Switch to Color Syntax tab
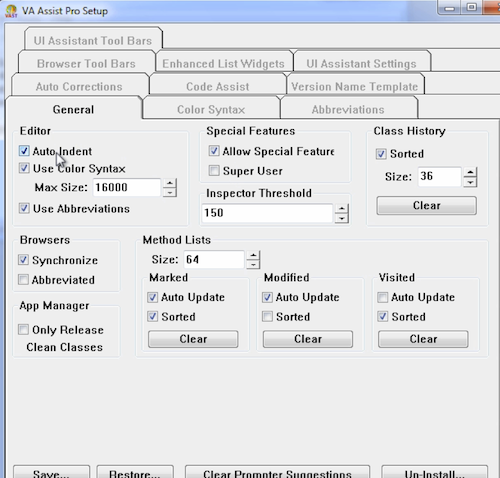 [211, 109]
